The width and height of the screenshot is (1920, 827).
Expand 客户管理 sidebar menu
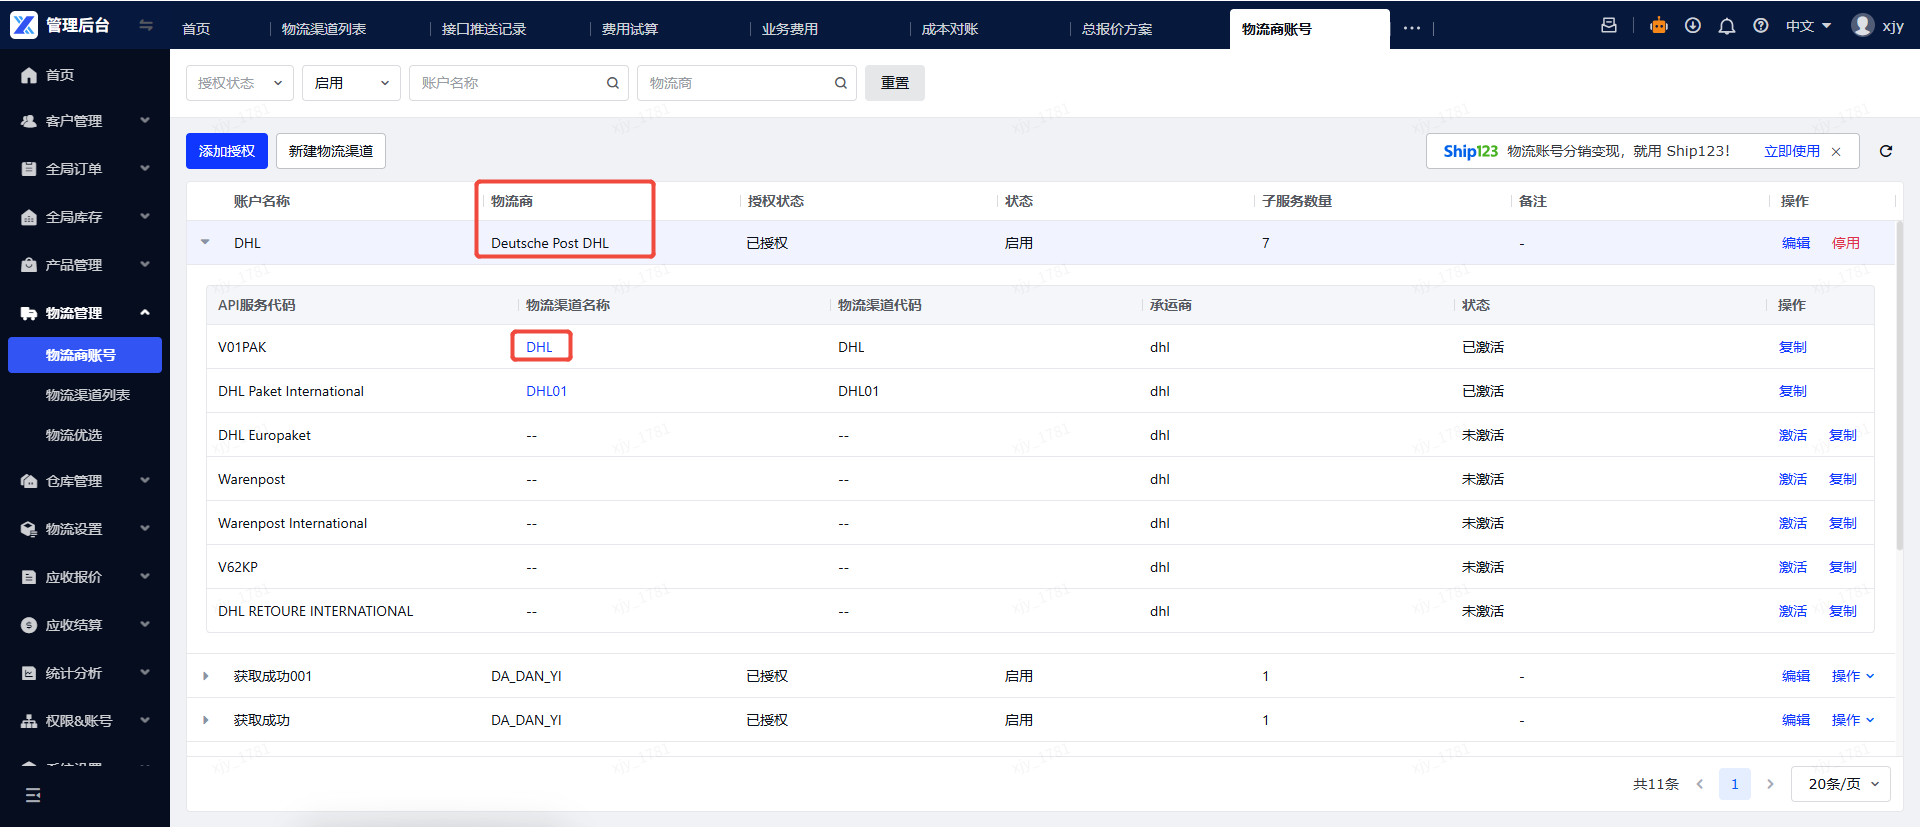(x=85, y=121)
